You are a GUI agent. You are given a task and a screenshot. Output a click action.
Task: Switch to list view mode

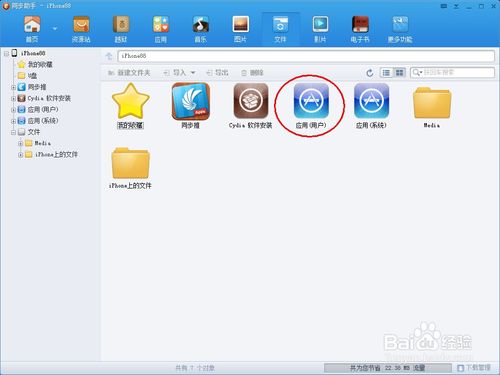(x=386, y=72)
